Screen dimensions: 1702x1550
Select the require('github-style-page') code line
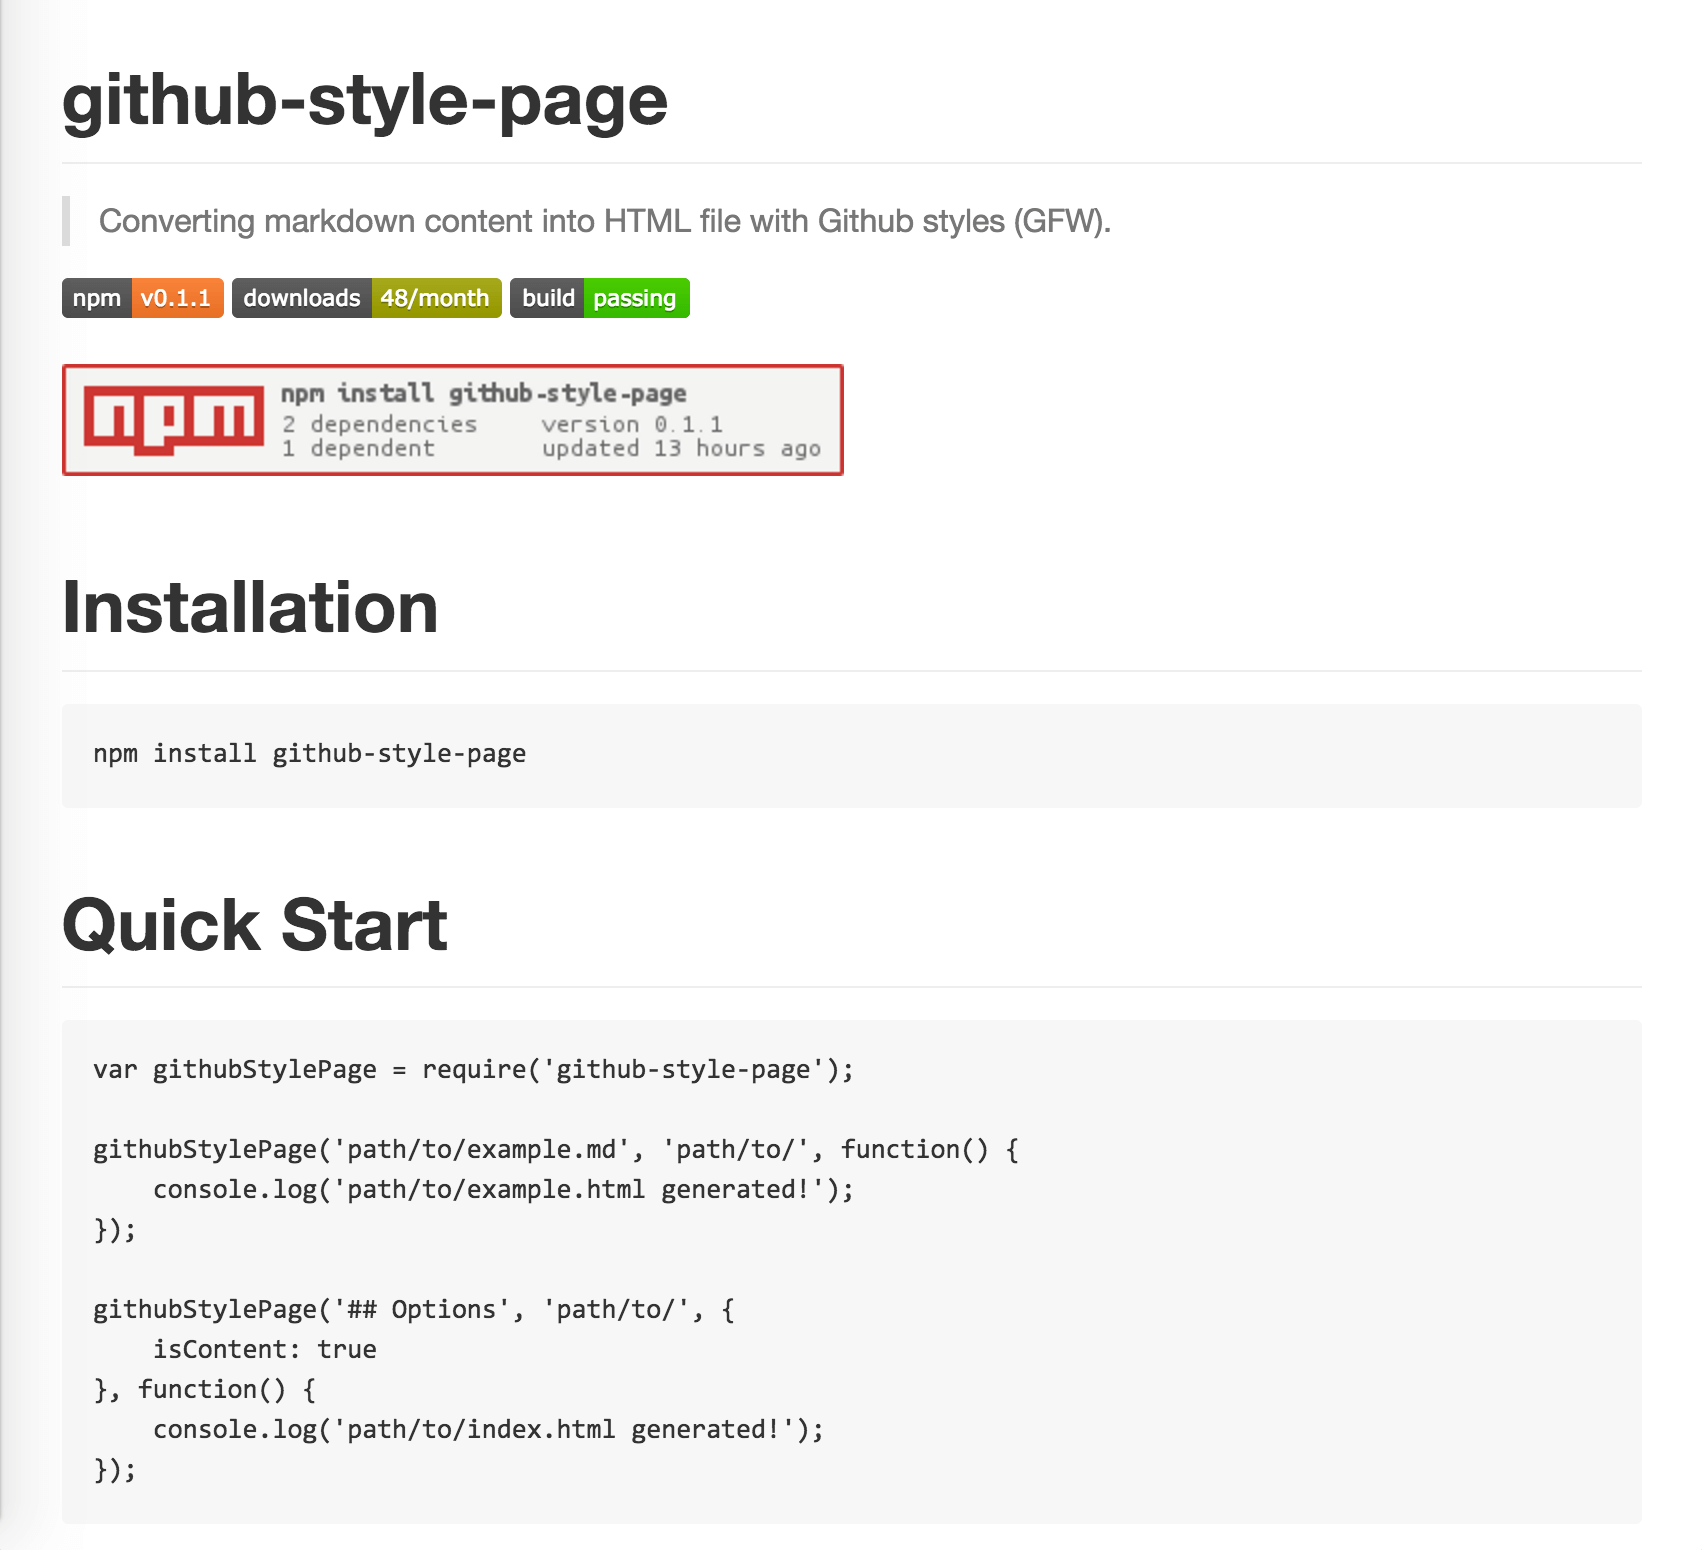click(x=474, y=1070)
